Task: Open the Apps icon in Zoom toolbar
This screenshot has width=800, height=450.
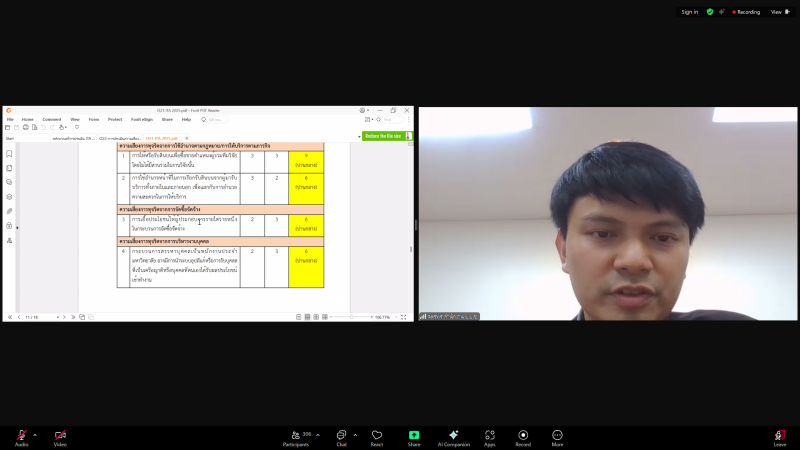Action: pyautogui.click(x=490, y=436)
